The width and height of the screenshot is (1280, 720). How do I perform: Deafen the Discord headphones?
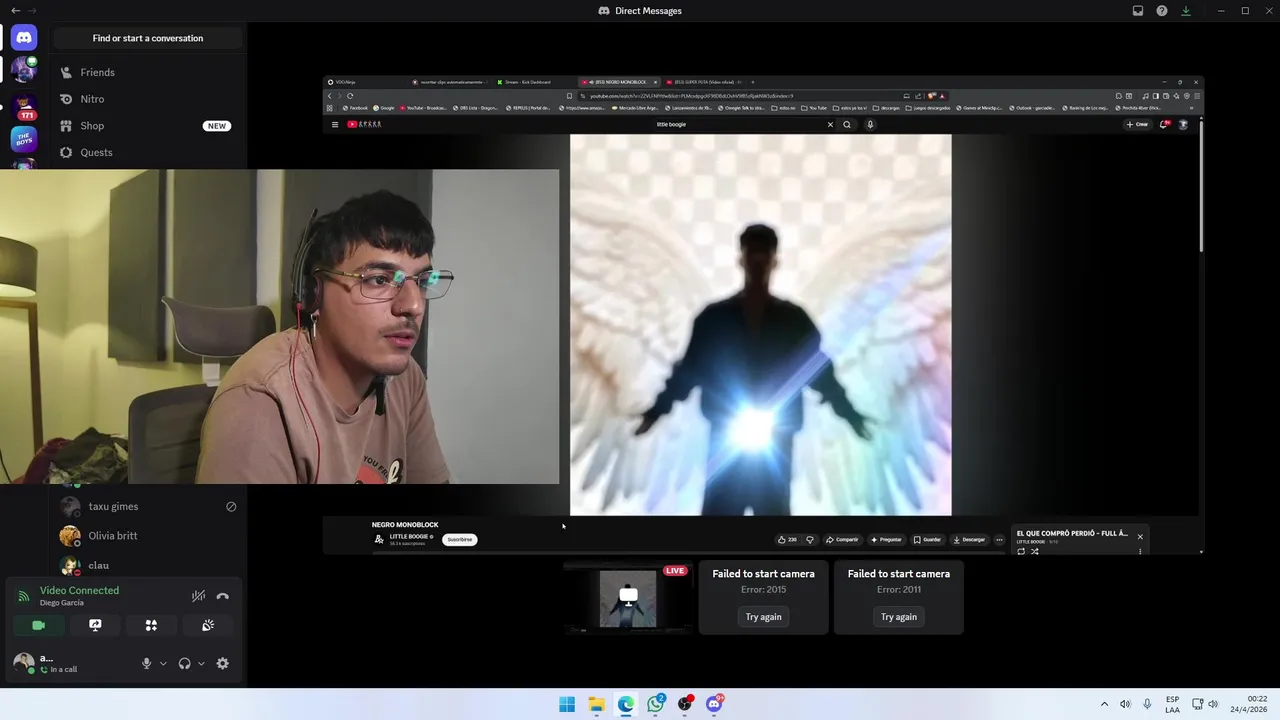click(184, 663)
